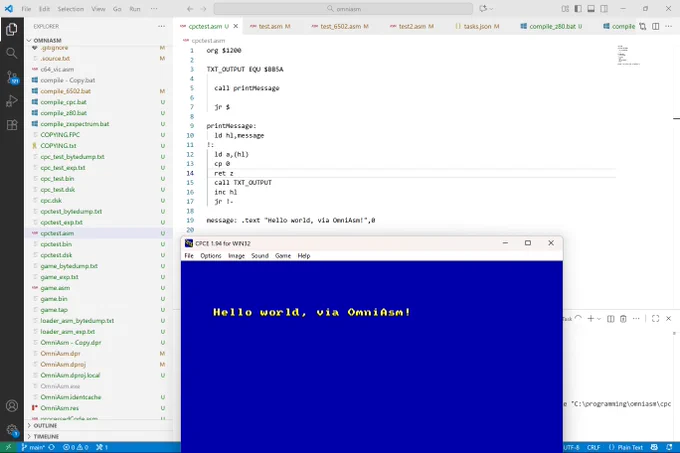Toggle the secondary side bar layout icon

(x=604, y=9)
